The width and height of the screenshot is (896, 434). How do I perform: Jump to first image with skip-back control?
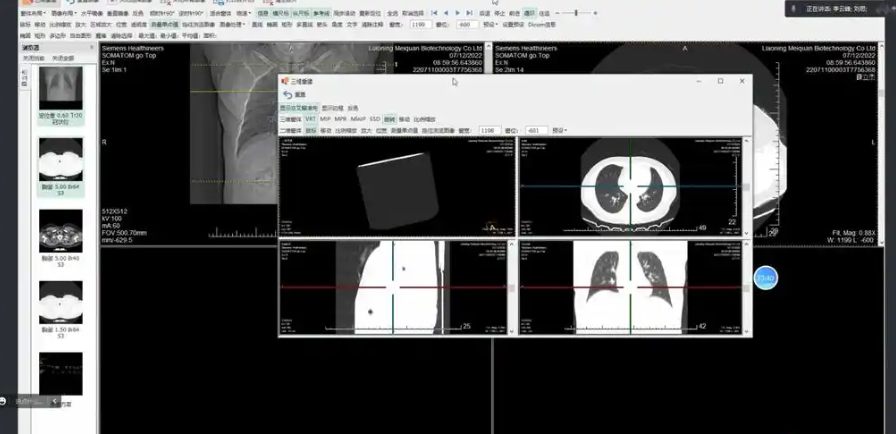(434, 13)
